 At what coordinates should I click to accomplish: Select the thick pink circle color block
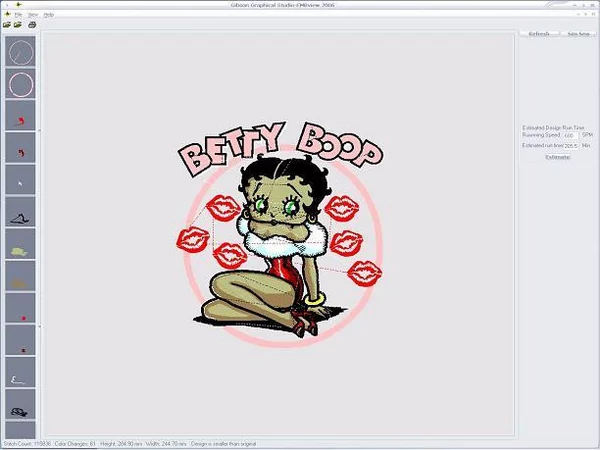tap(20, 84)
